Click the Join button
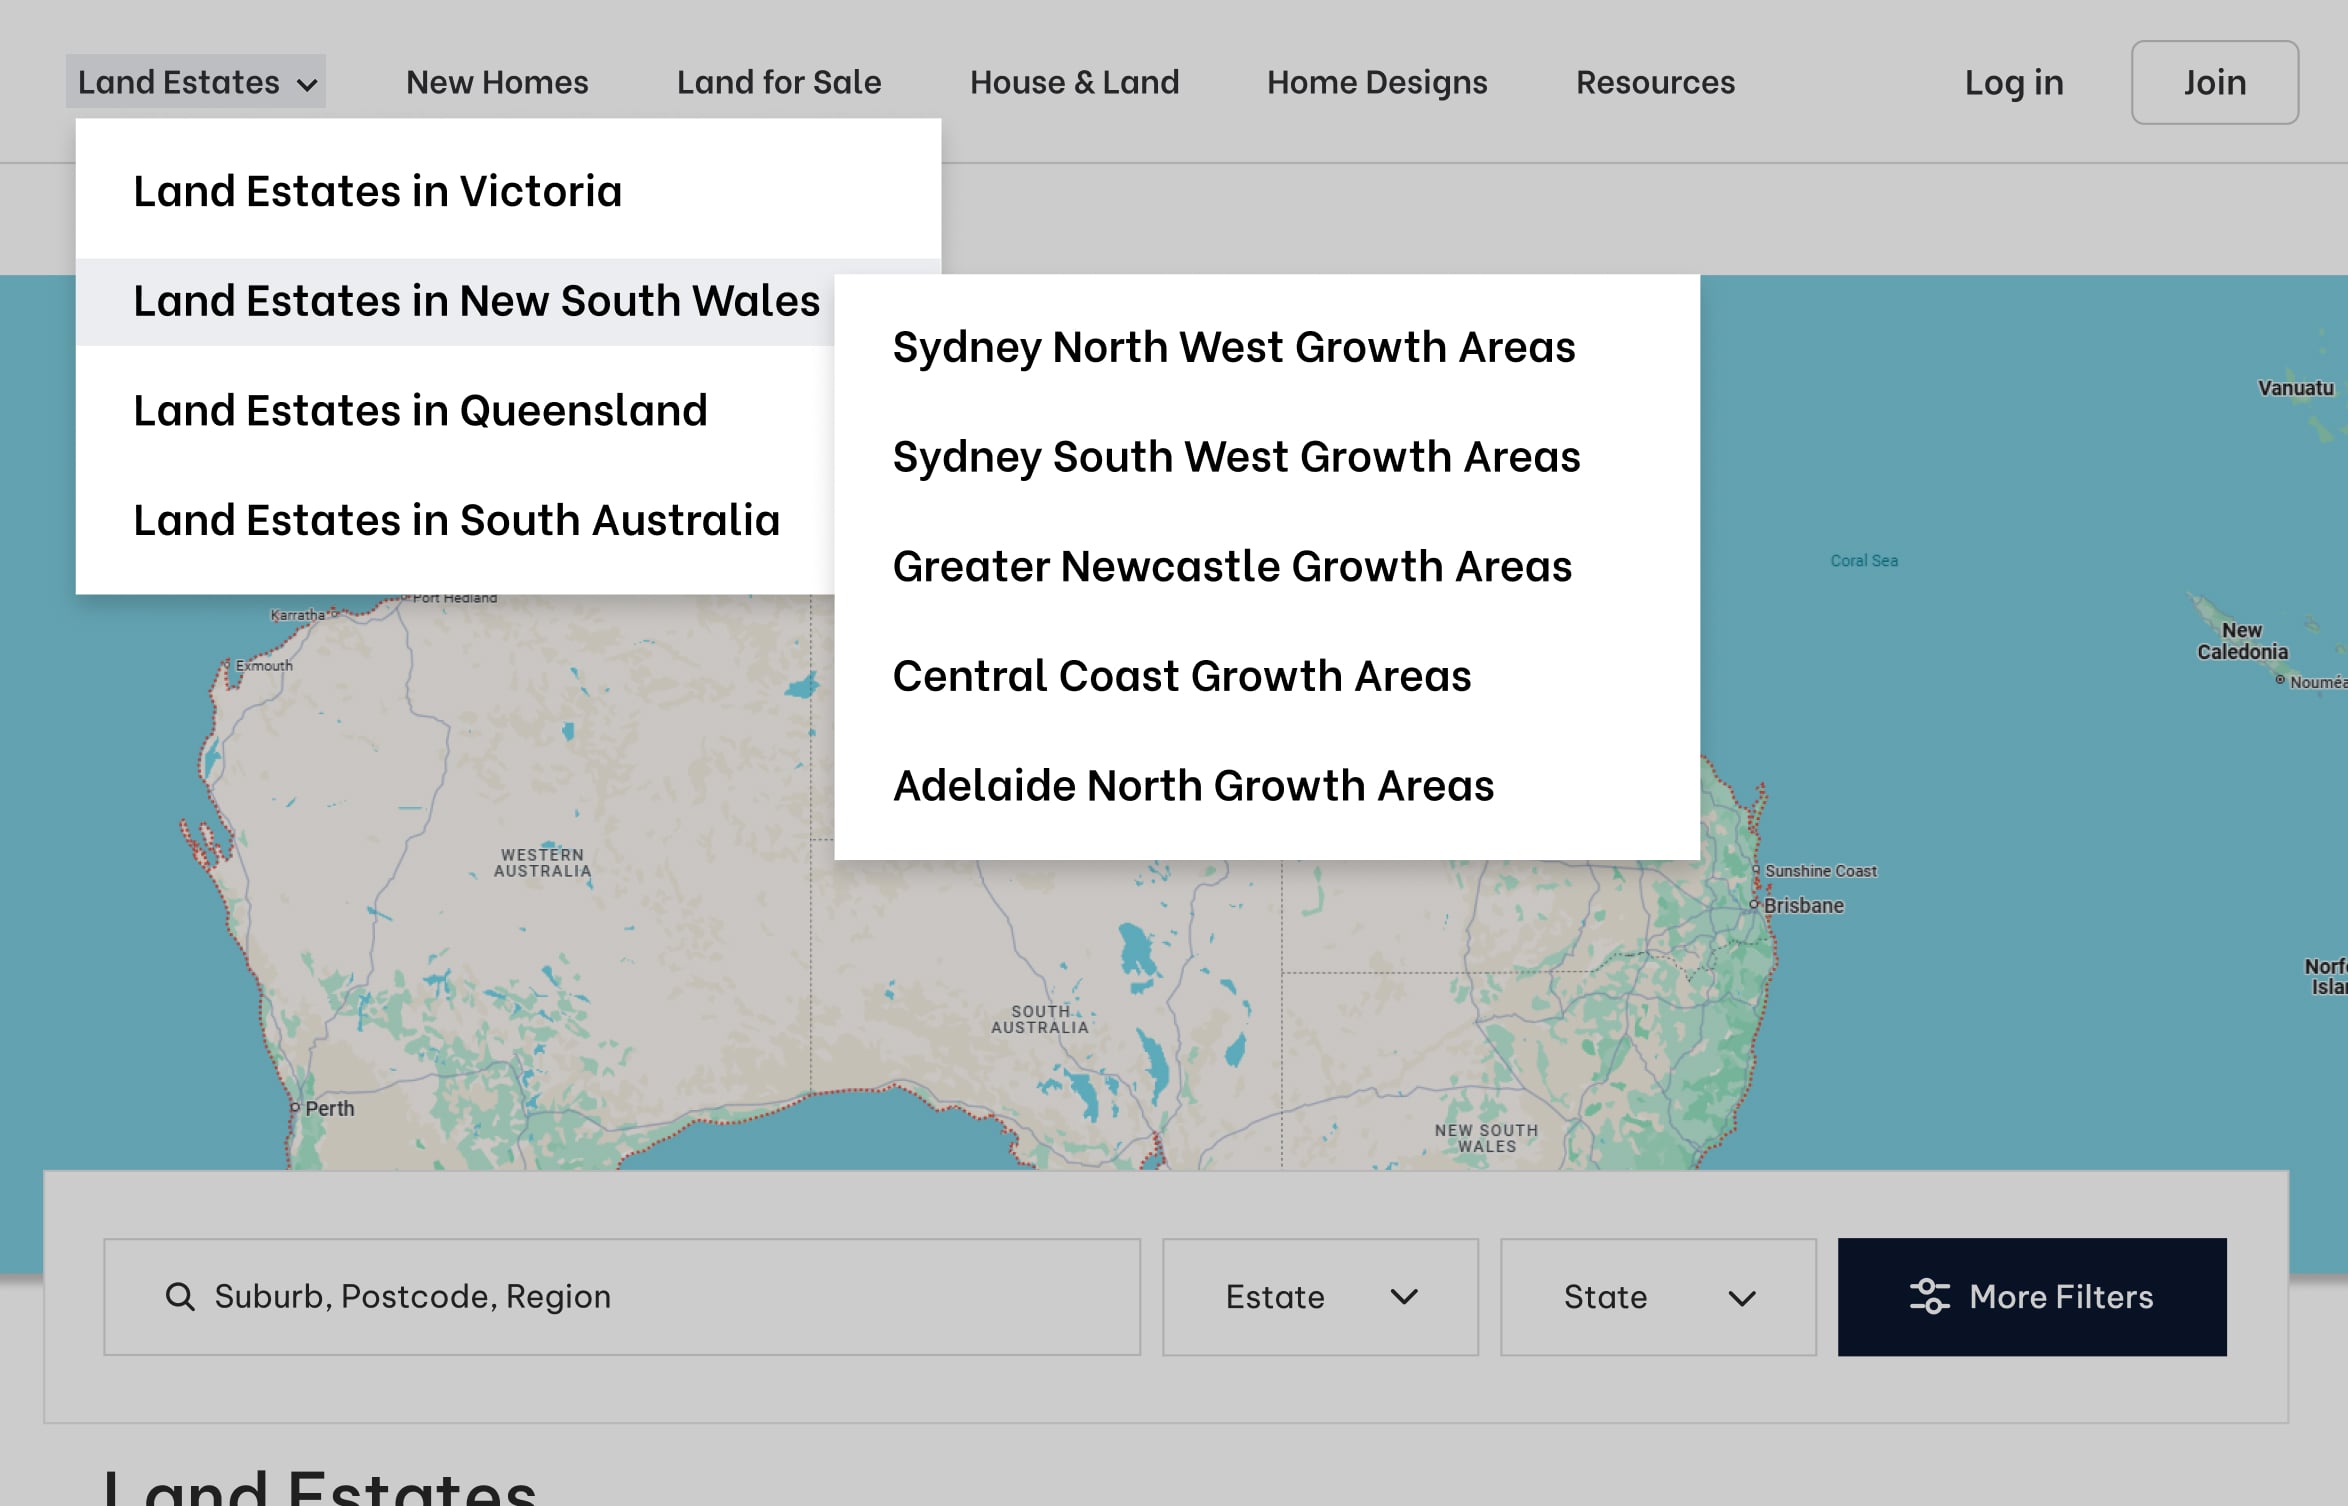The width and height of the screenshot is (2348, 1506). pos(2214,82)
